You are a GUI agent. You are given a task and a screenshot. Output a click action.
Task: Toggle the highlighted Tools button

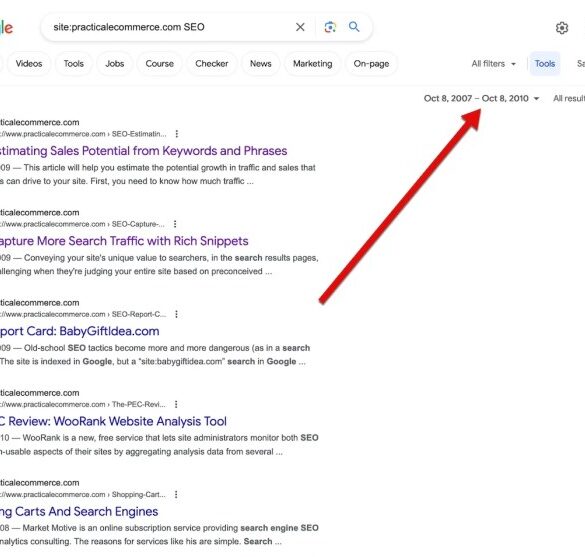[545, 64]
